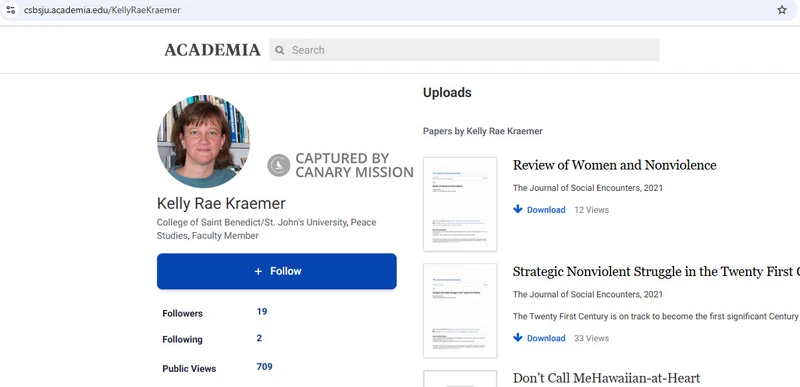
Task: Focus the Academia search field
Action: click(464, 50)
